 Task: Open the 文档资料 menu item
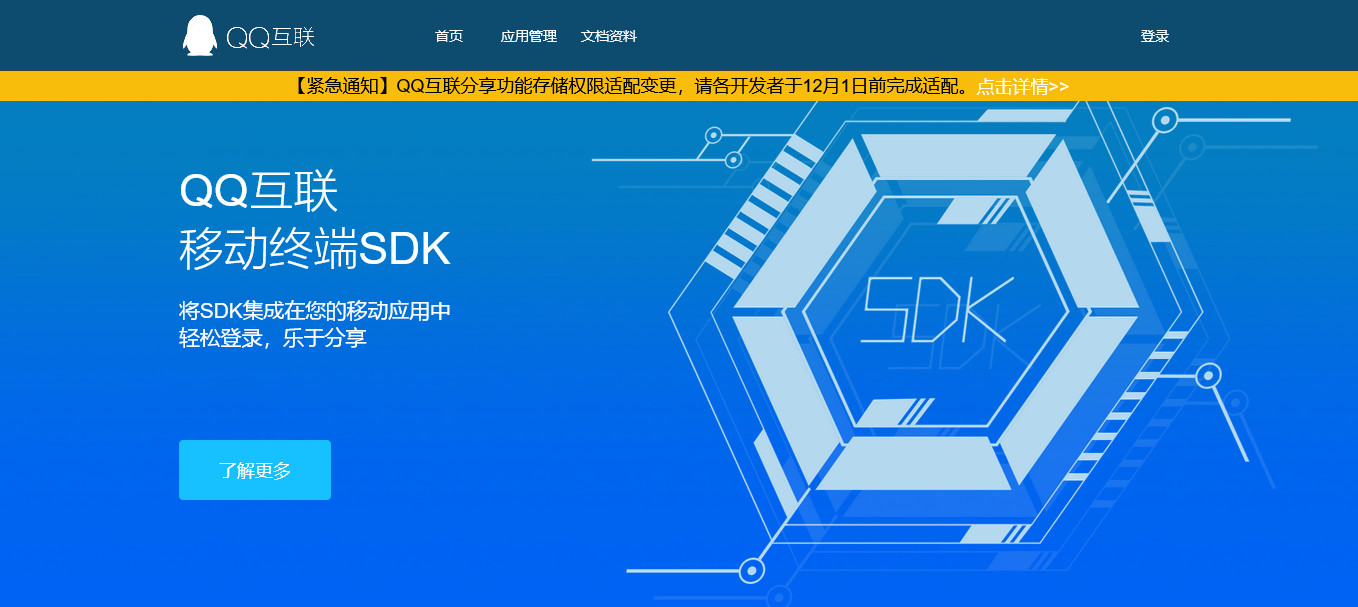[x=609, y=36]
